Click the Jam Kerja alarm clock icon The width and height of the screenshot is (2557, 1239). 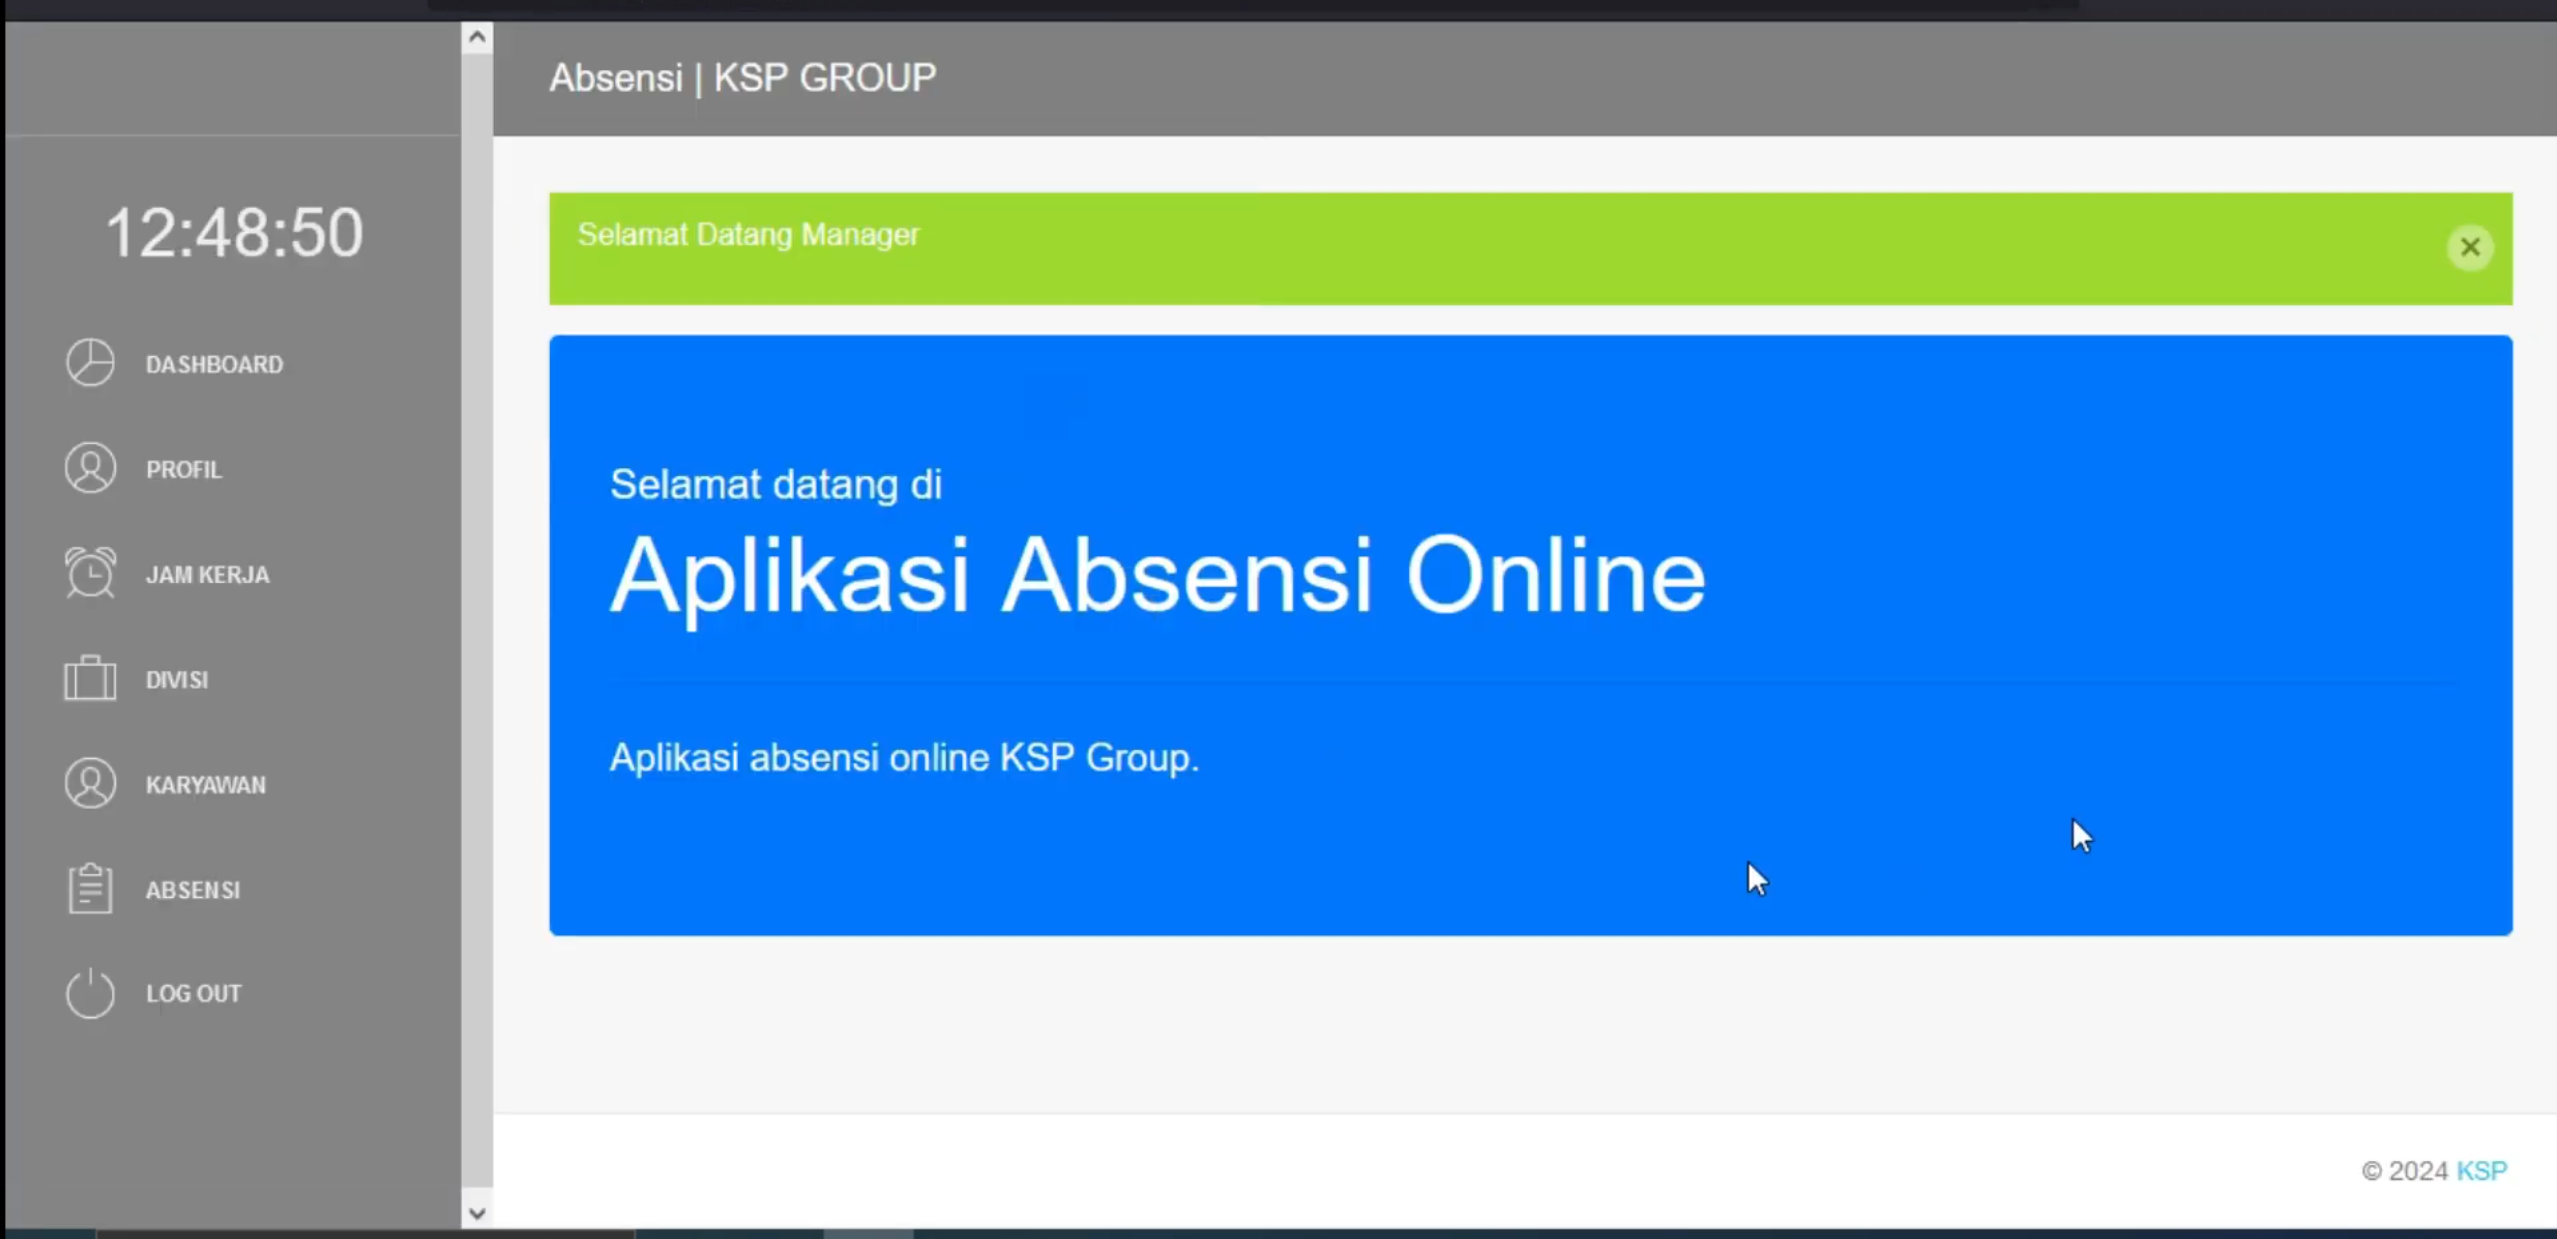90,573
